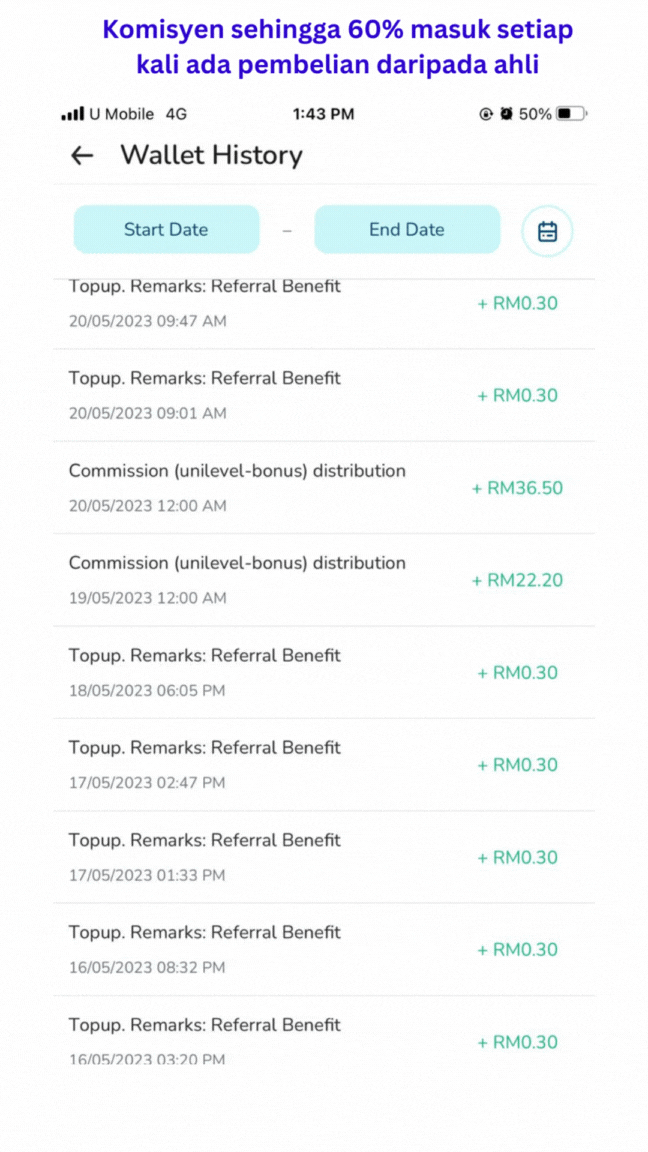The height and width of the screenshot is (1152, 648).
Task: Tap the cellular signal bars icon
Action: click(x=72, y=114)
